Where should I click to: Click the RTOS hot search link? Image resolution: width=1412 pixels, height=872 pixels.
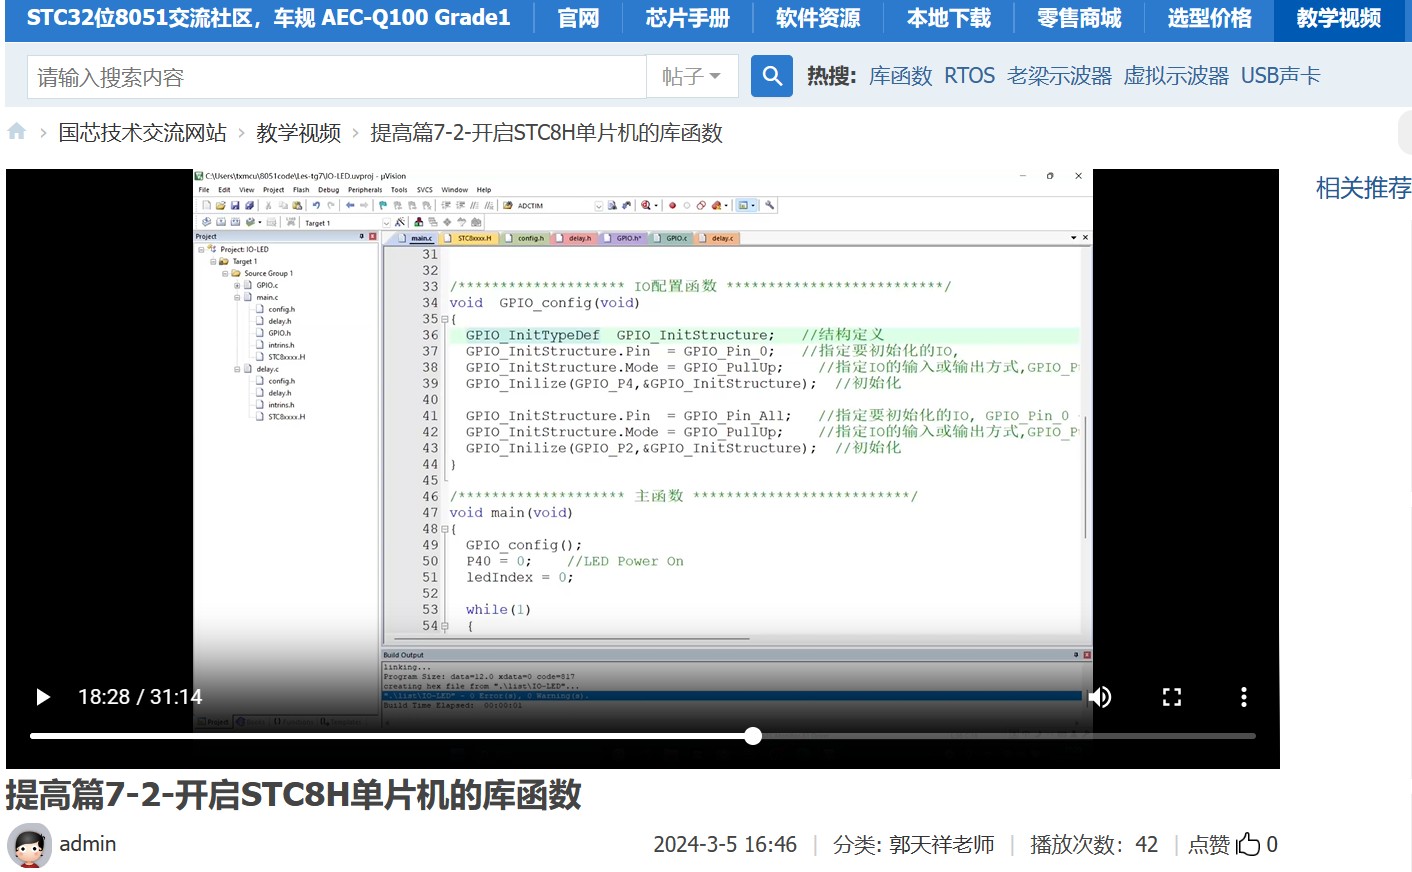point(970,76)
